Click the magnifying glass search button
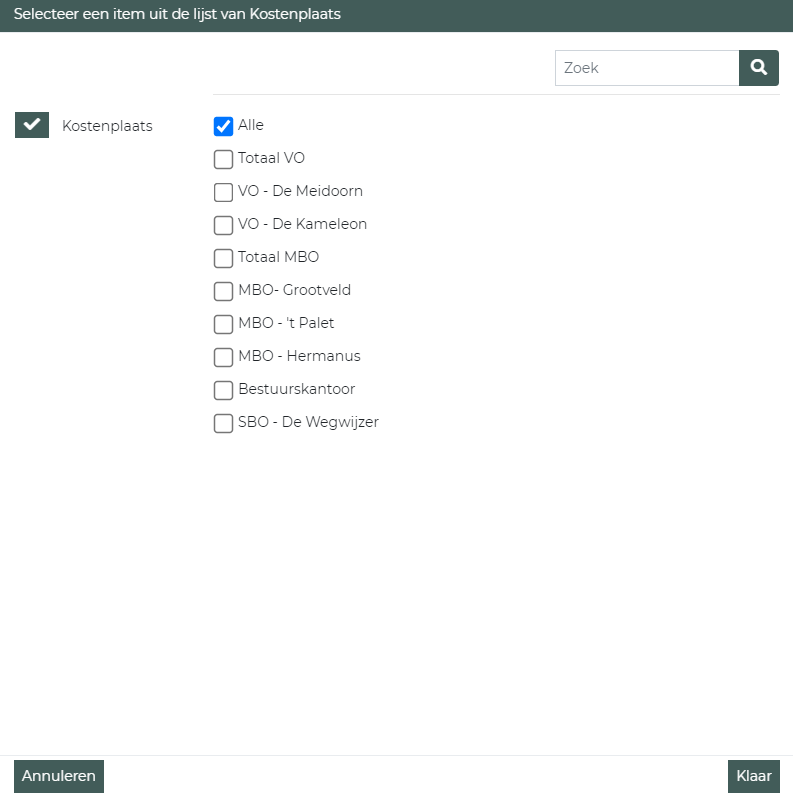Viewport: 793px width, 794px height. tap(759, 68)
